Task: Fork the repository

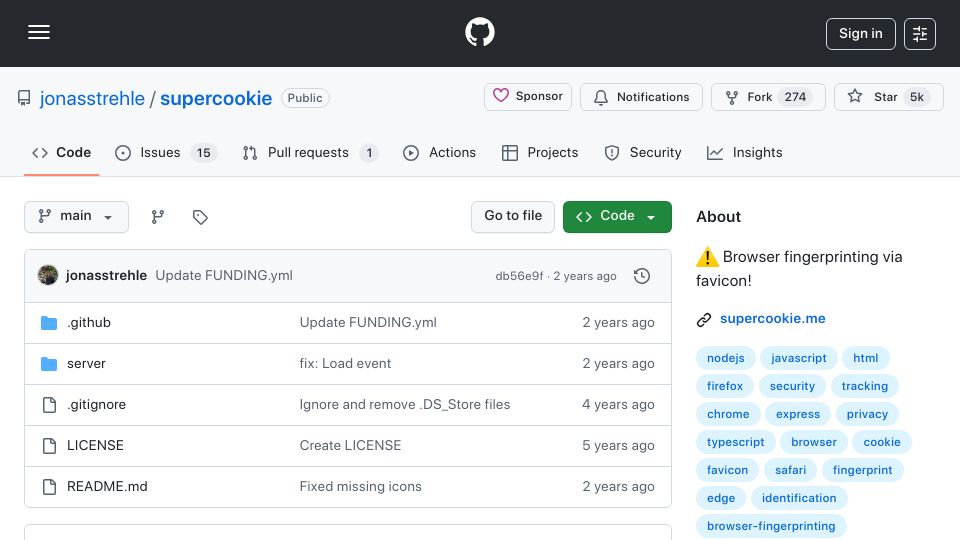Action: tap(768, 97)
